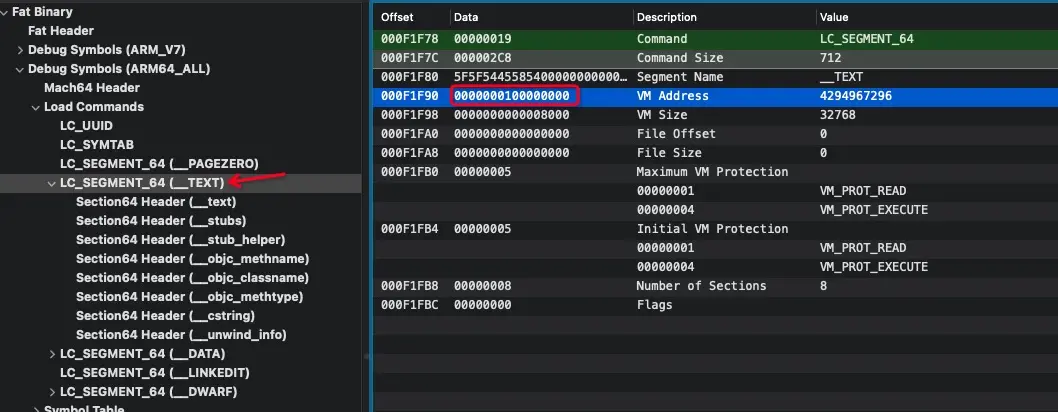Expand LC_SEGMENT_64 (__LINKEDIT) node
Image resolution: width=1058 pixels, height=412 pixels.
[52, 373]
